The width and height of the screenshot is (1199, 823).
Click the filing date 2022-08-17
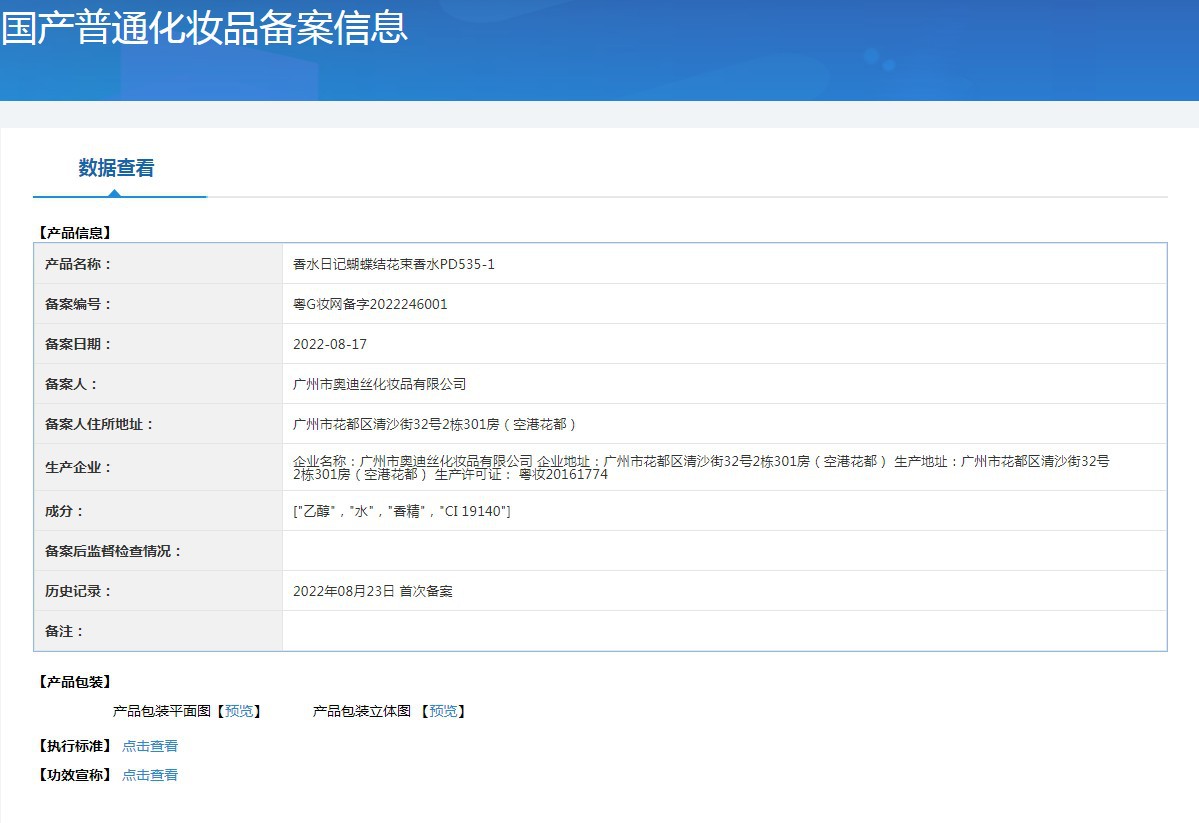tap(330, 344)
